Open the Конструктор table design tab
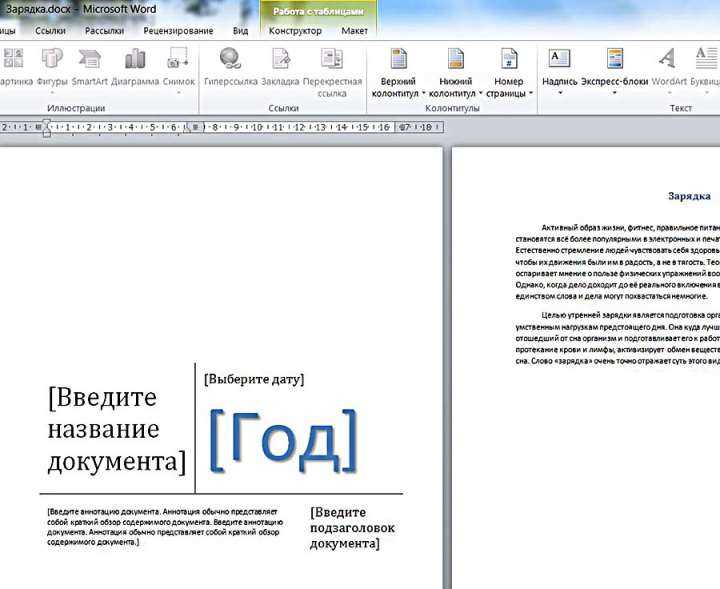The width and height of the screenshot is (720, 589). pos(295,31)
